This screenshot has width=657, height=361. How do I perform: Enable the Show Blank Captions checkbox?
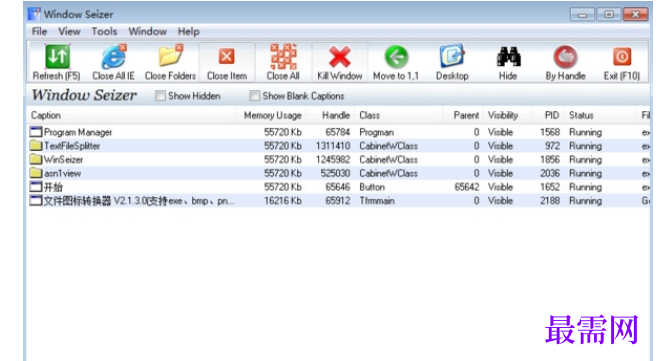click(x=254, y=96)
